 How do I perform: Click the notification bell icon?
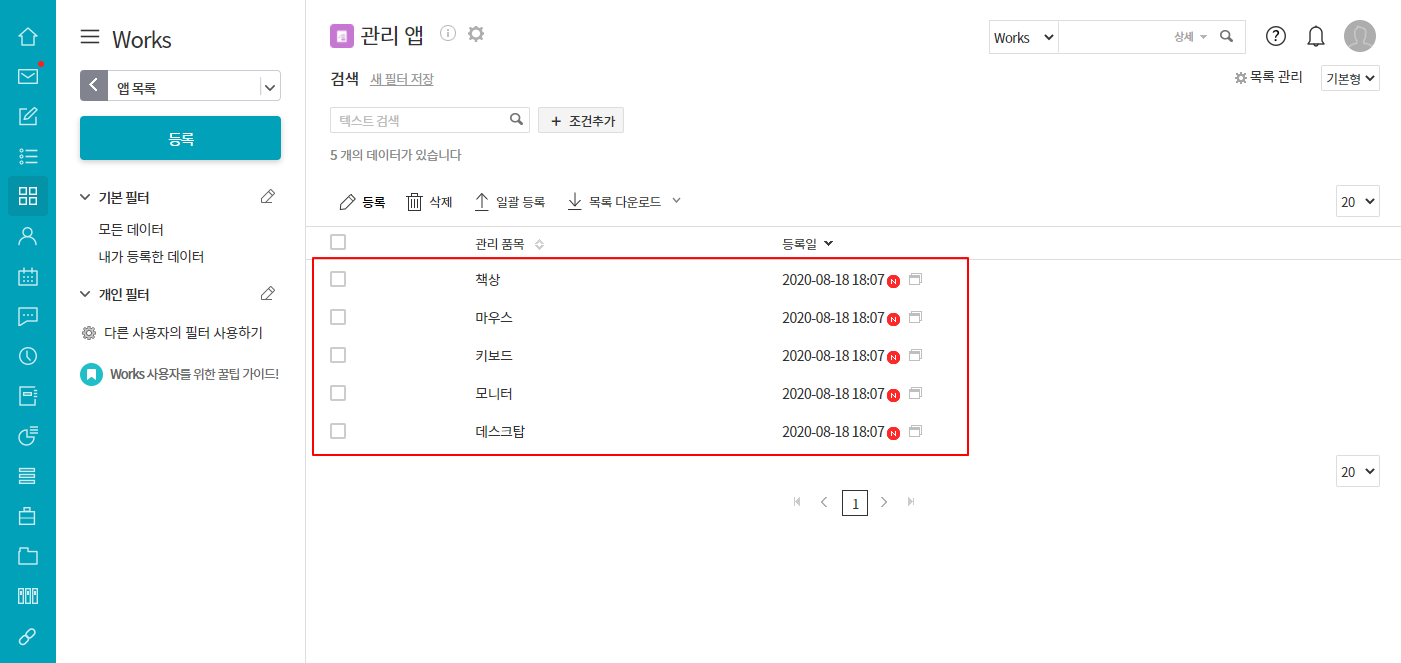pos(1316,37)
